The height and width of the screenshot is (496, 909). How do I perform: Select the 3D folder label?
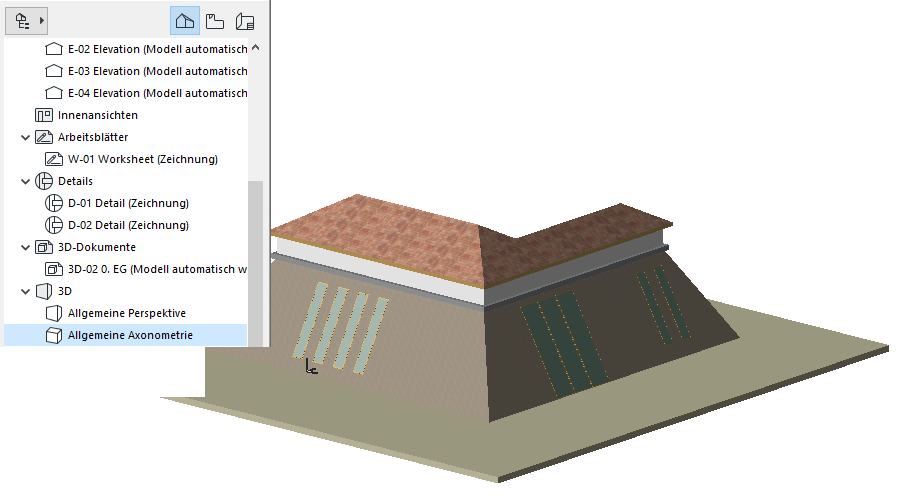click(65, 291)
